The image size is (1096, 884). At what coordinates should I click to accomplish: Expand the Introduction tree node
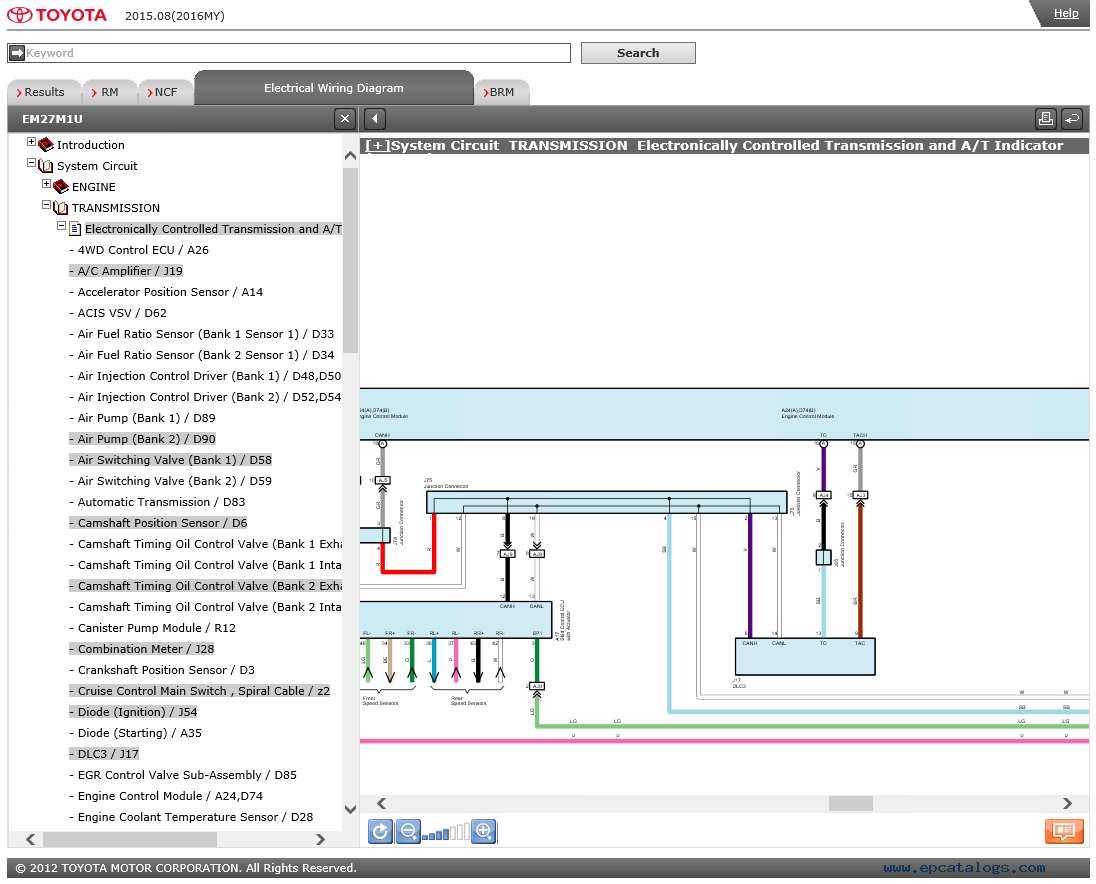tap(31, 142)
